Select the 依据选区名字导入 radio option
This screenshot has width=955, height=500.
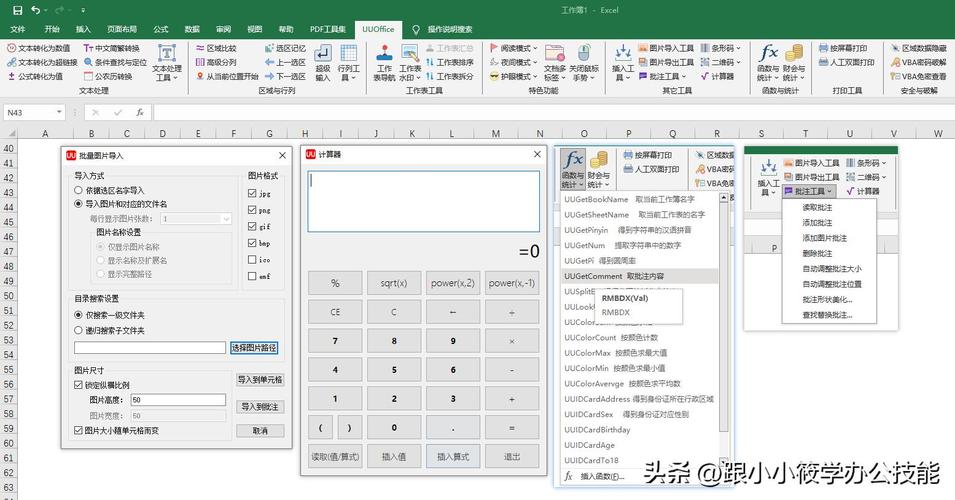click(78, 191)
